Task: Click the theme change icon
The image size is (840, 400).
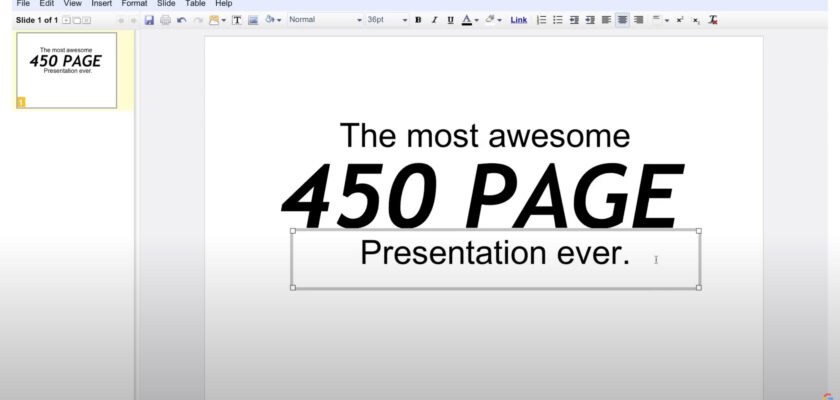Action: pyautogui.click(x=214, y=20)
